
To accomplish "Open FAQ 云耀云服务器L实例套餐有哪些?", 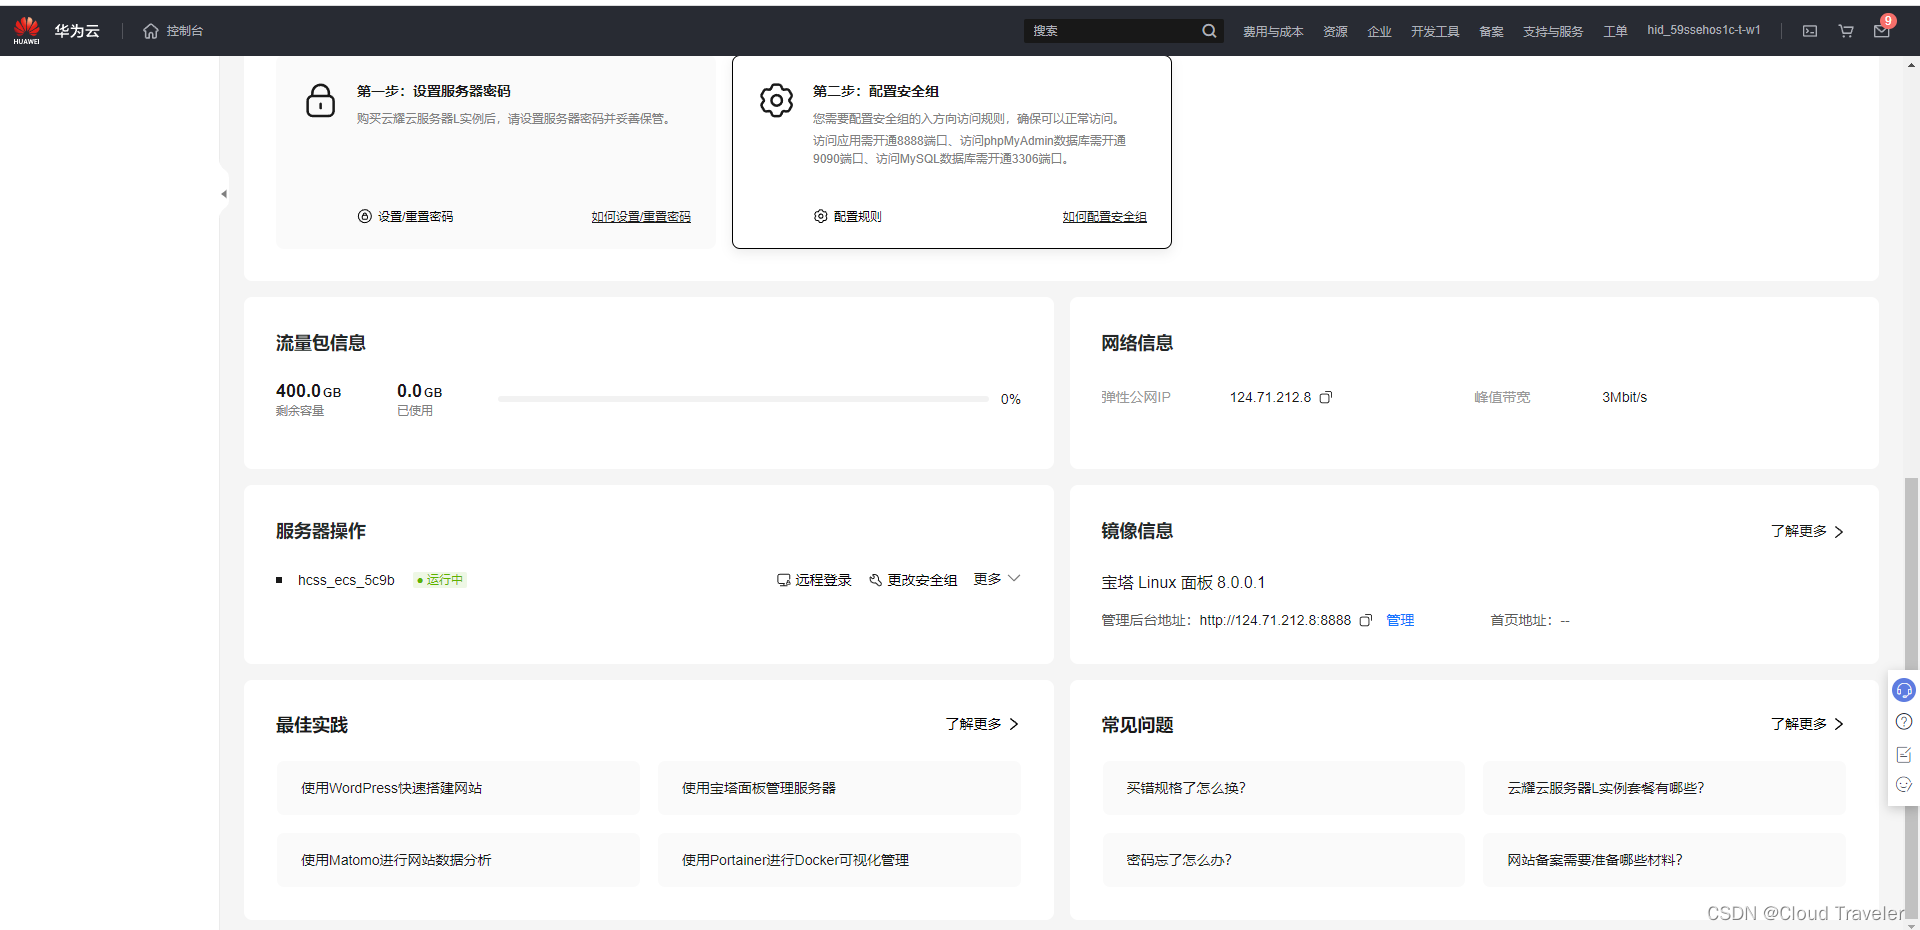I will pyautogui.click(x=1664, y=788).
